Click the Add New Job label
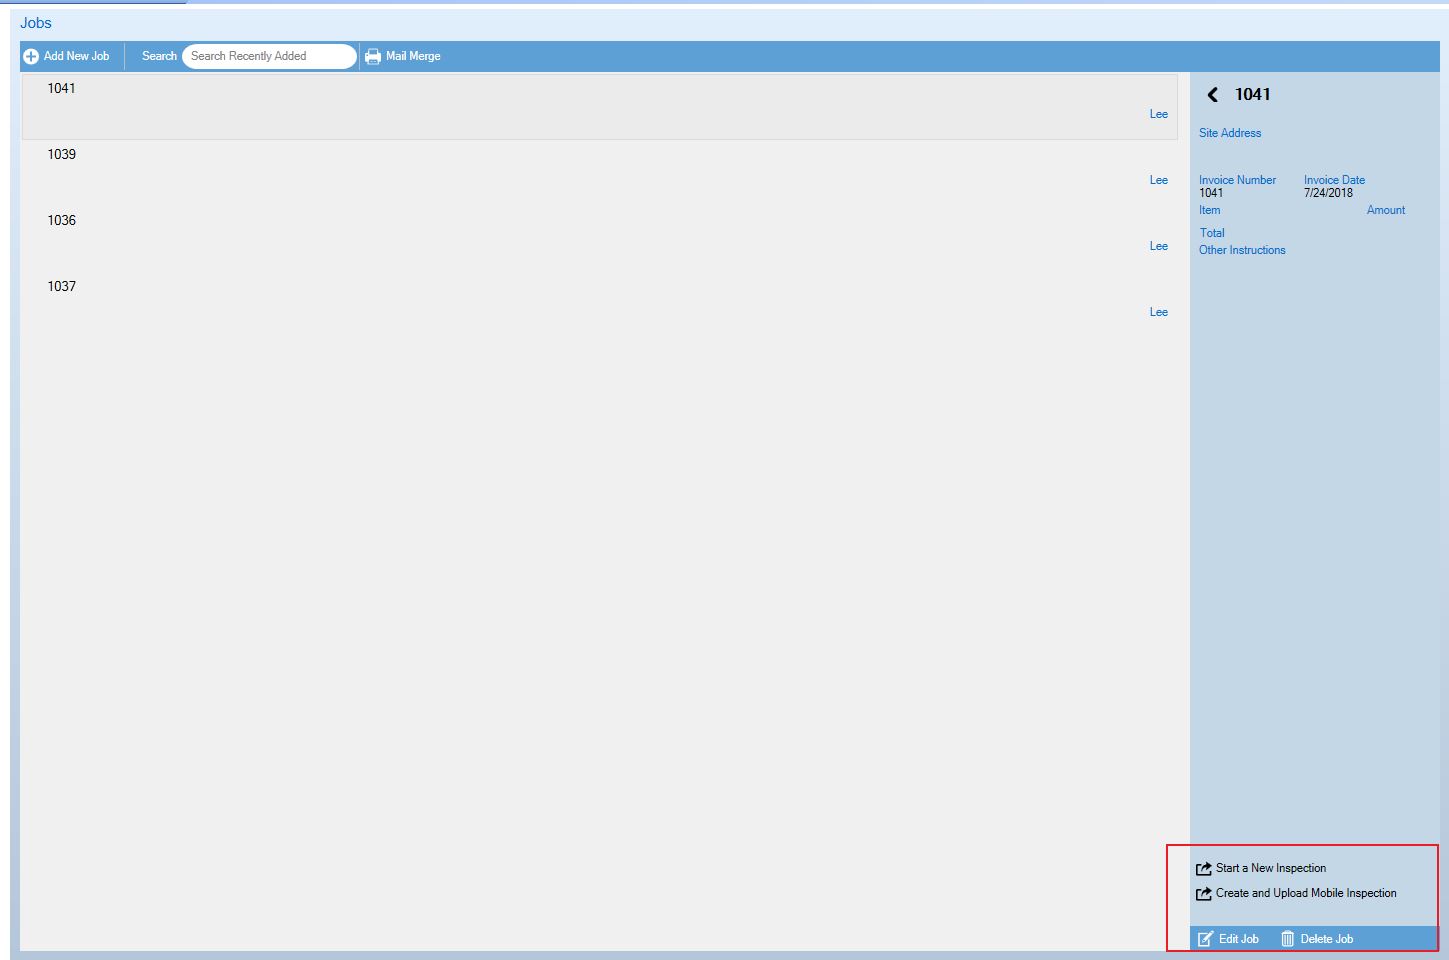 click(x=76, y=56)
